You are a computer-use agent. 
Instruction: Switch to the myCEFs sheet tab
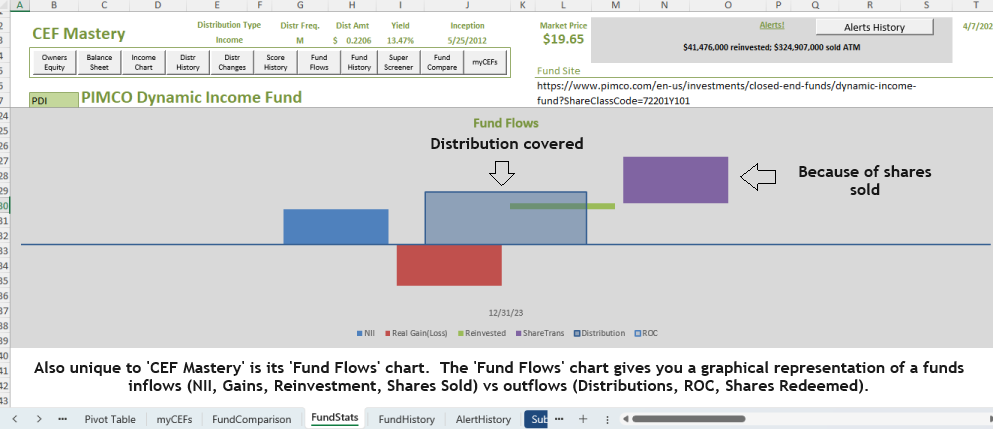[173, 419]
